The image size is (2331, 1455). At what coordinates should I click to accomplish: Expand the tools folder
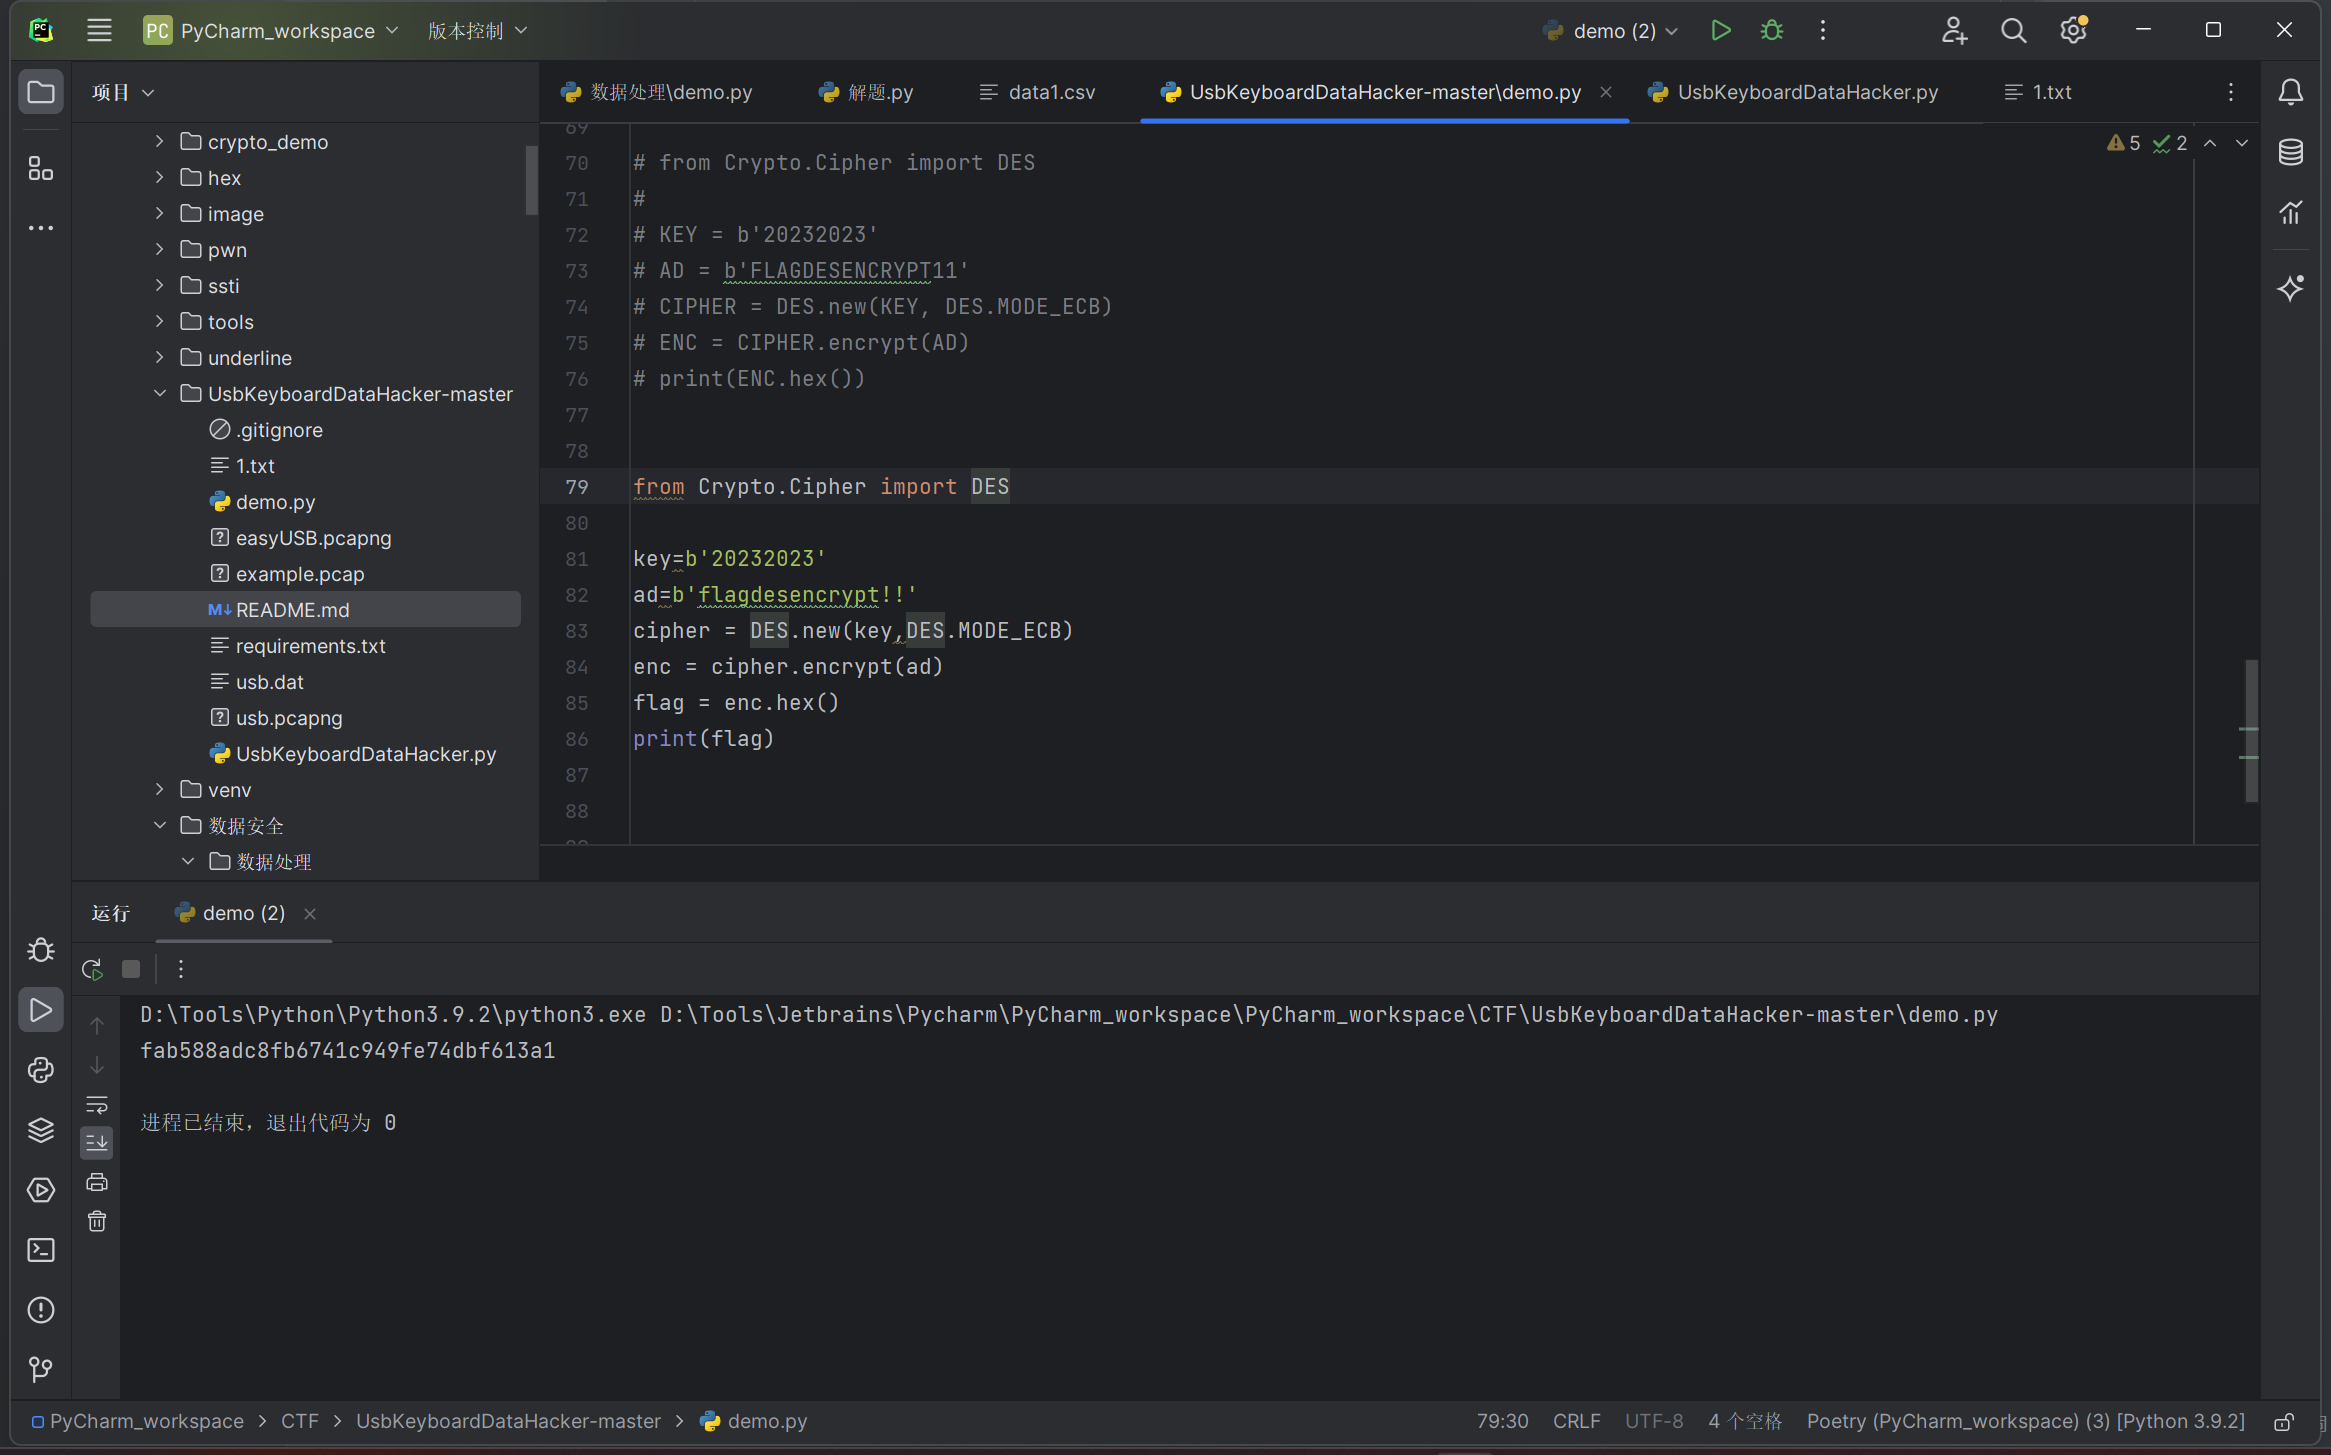160,321
